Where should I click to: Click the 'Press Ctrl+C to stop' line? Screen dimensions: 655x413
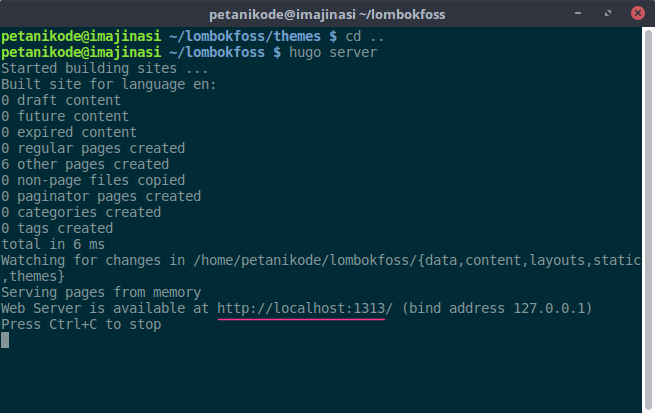tap(81, 325)
